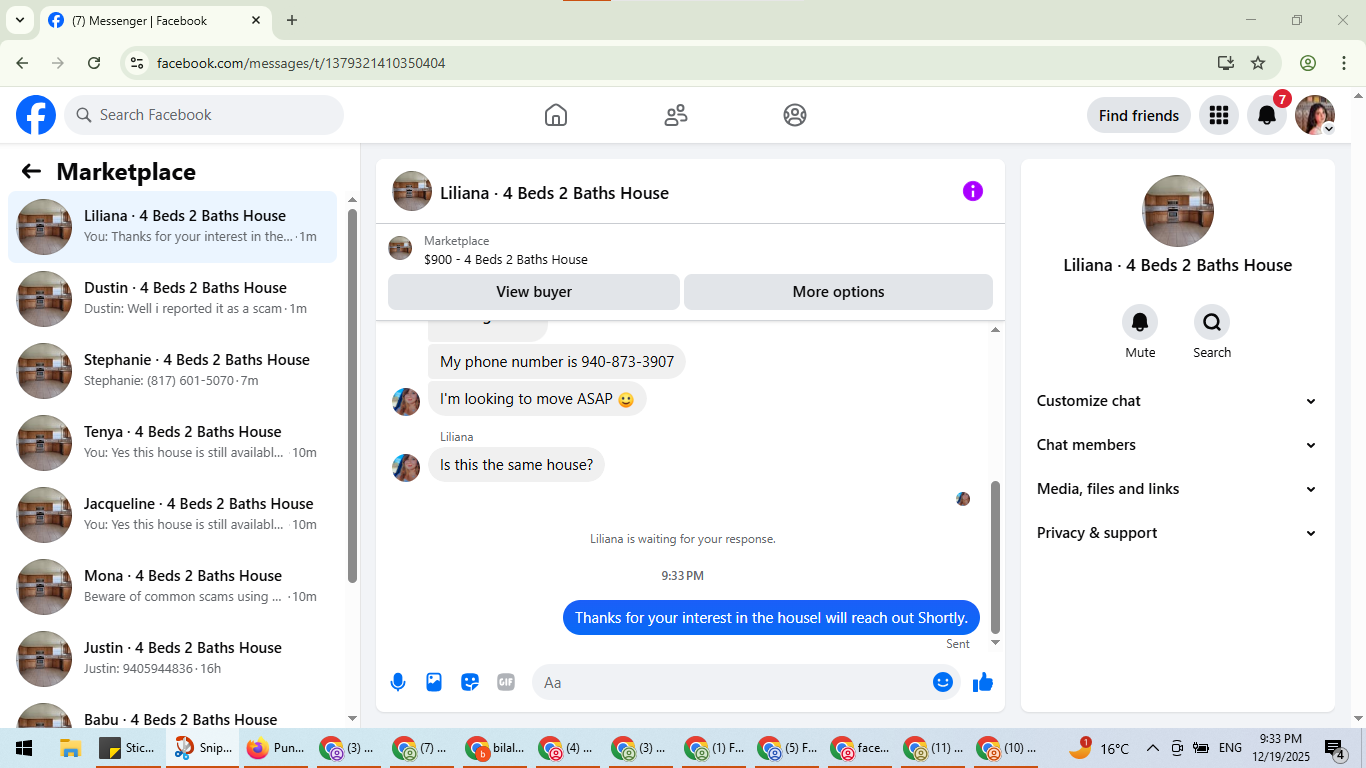The height and width of the screenshot is (768, 1366).
Task: Open Firefox taskbar window
Action: click(276, 748)
